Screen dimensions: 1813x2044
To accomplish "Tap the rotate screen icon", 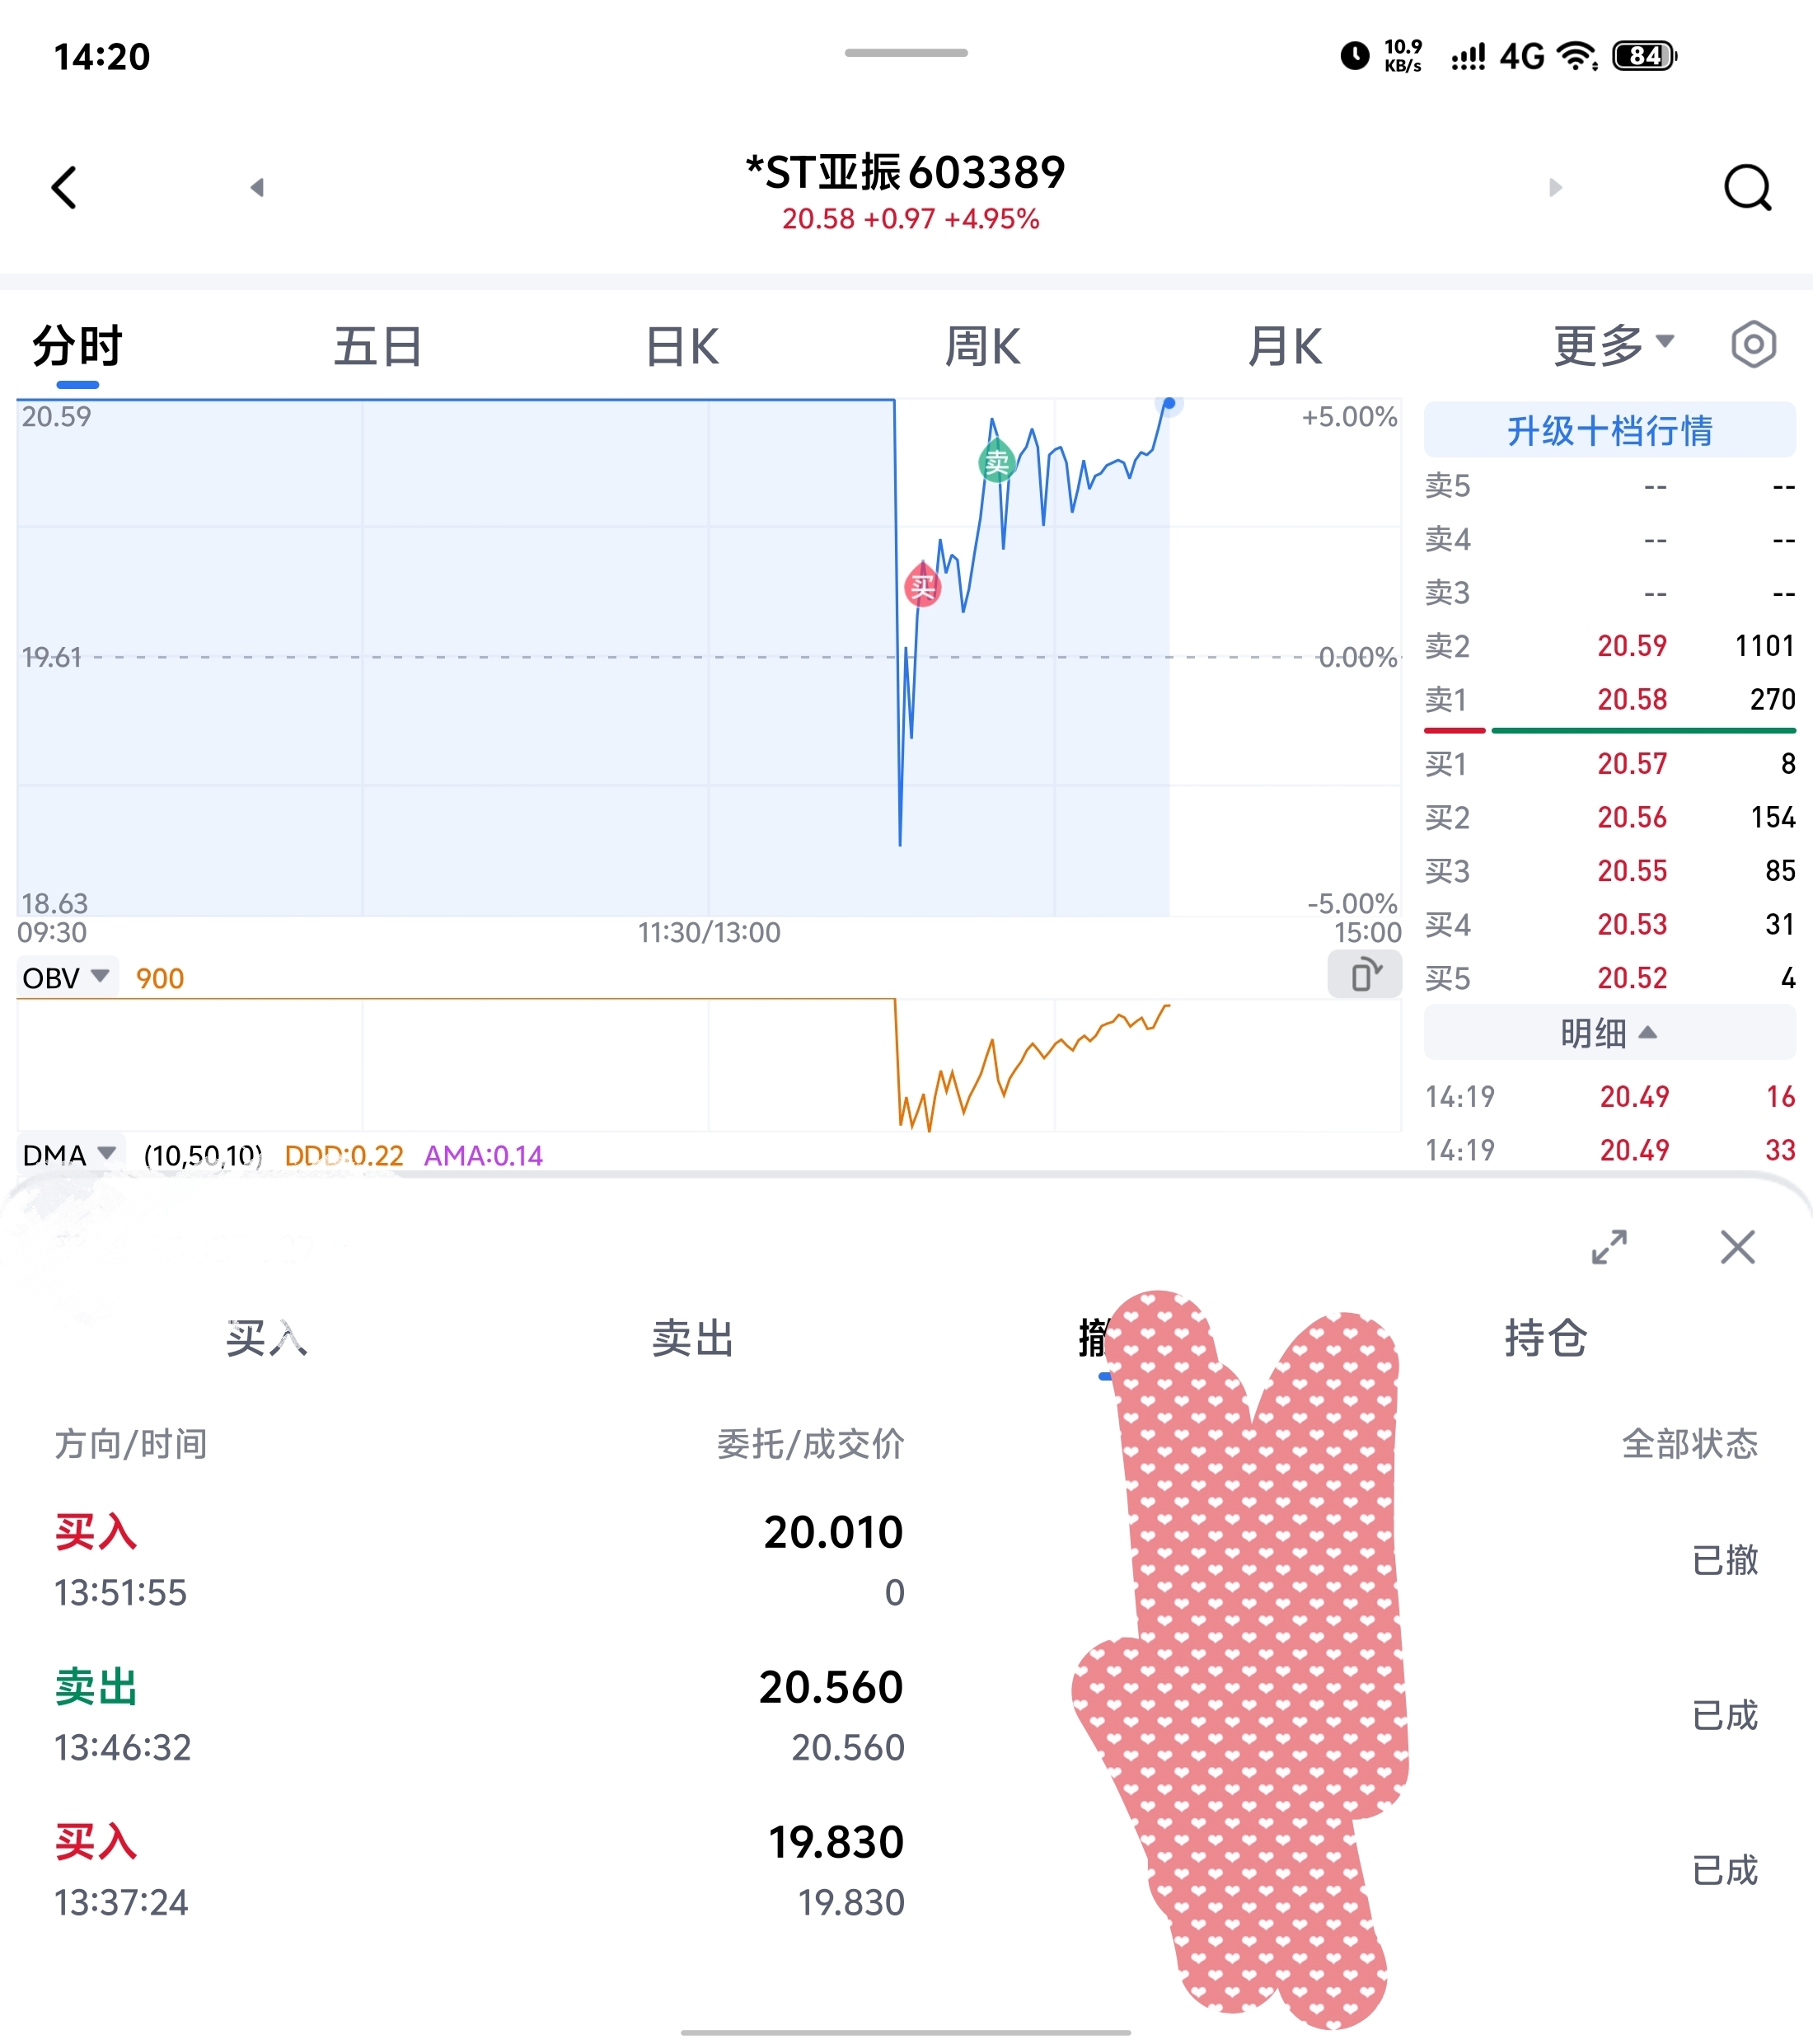I will pos(1364,974).
